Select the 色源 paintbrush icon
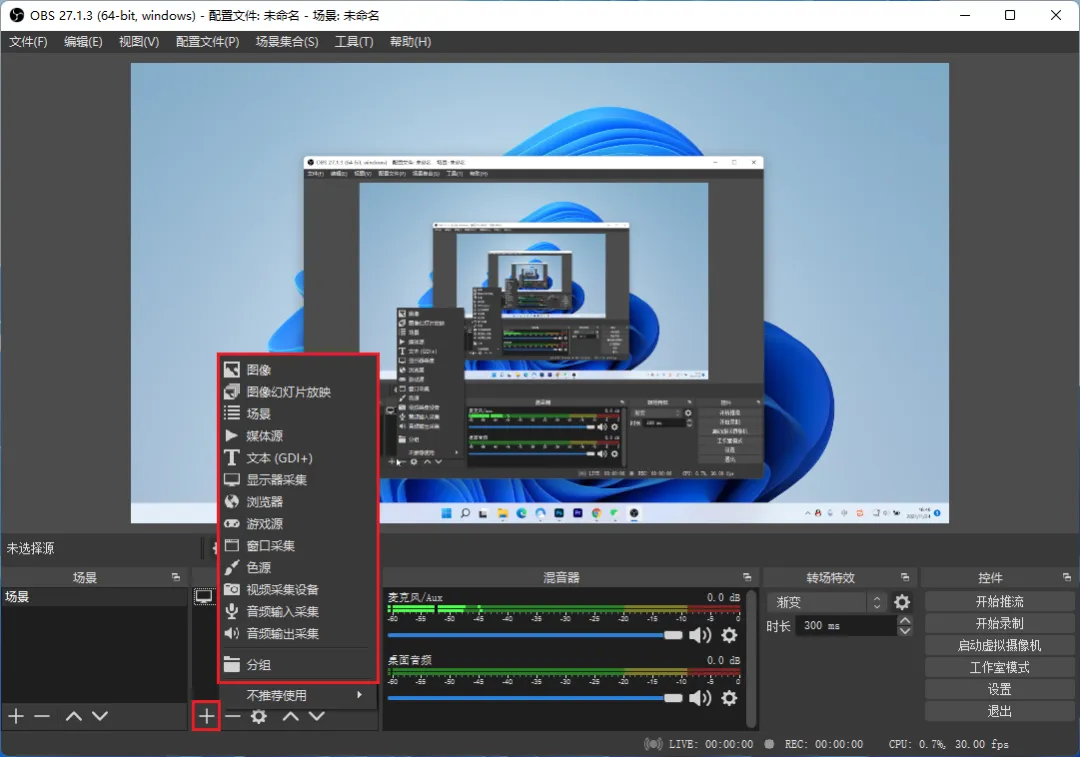This screenshot has width=1080, height=757. tap(232, 568)
